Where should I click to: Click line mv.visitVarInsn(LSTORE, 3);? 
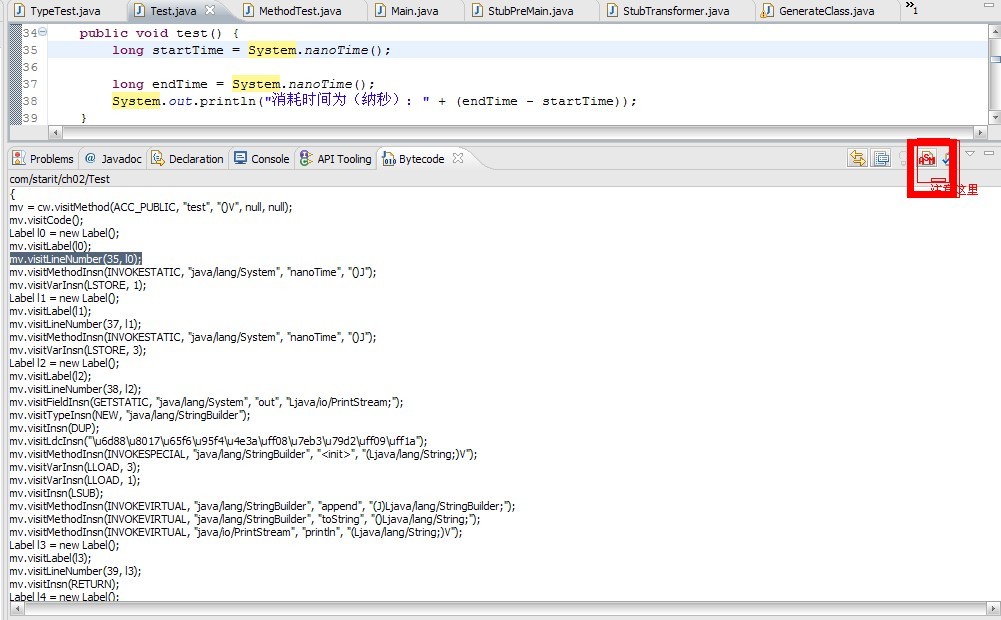pos(77,350)
